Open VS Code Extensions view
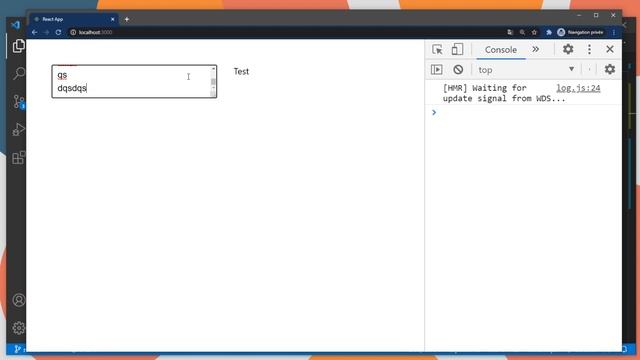 pos(18,157)
